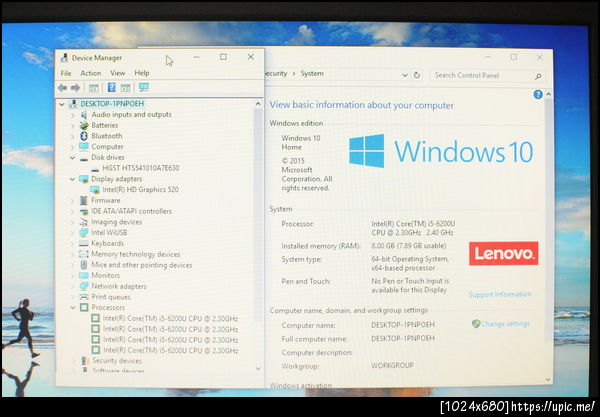The width and height of the screenshot is (600, 417).
Task: Expand the Bluetooth node
Action: tap(73, 136)
